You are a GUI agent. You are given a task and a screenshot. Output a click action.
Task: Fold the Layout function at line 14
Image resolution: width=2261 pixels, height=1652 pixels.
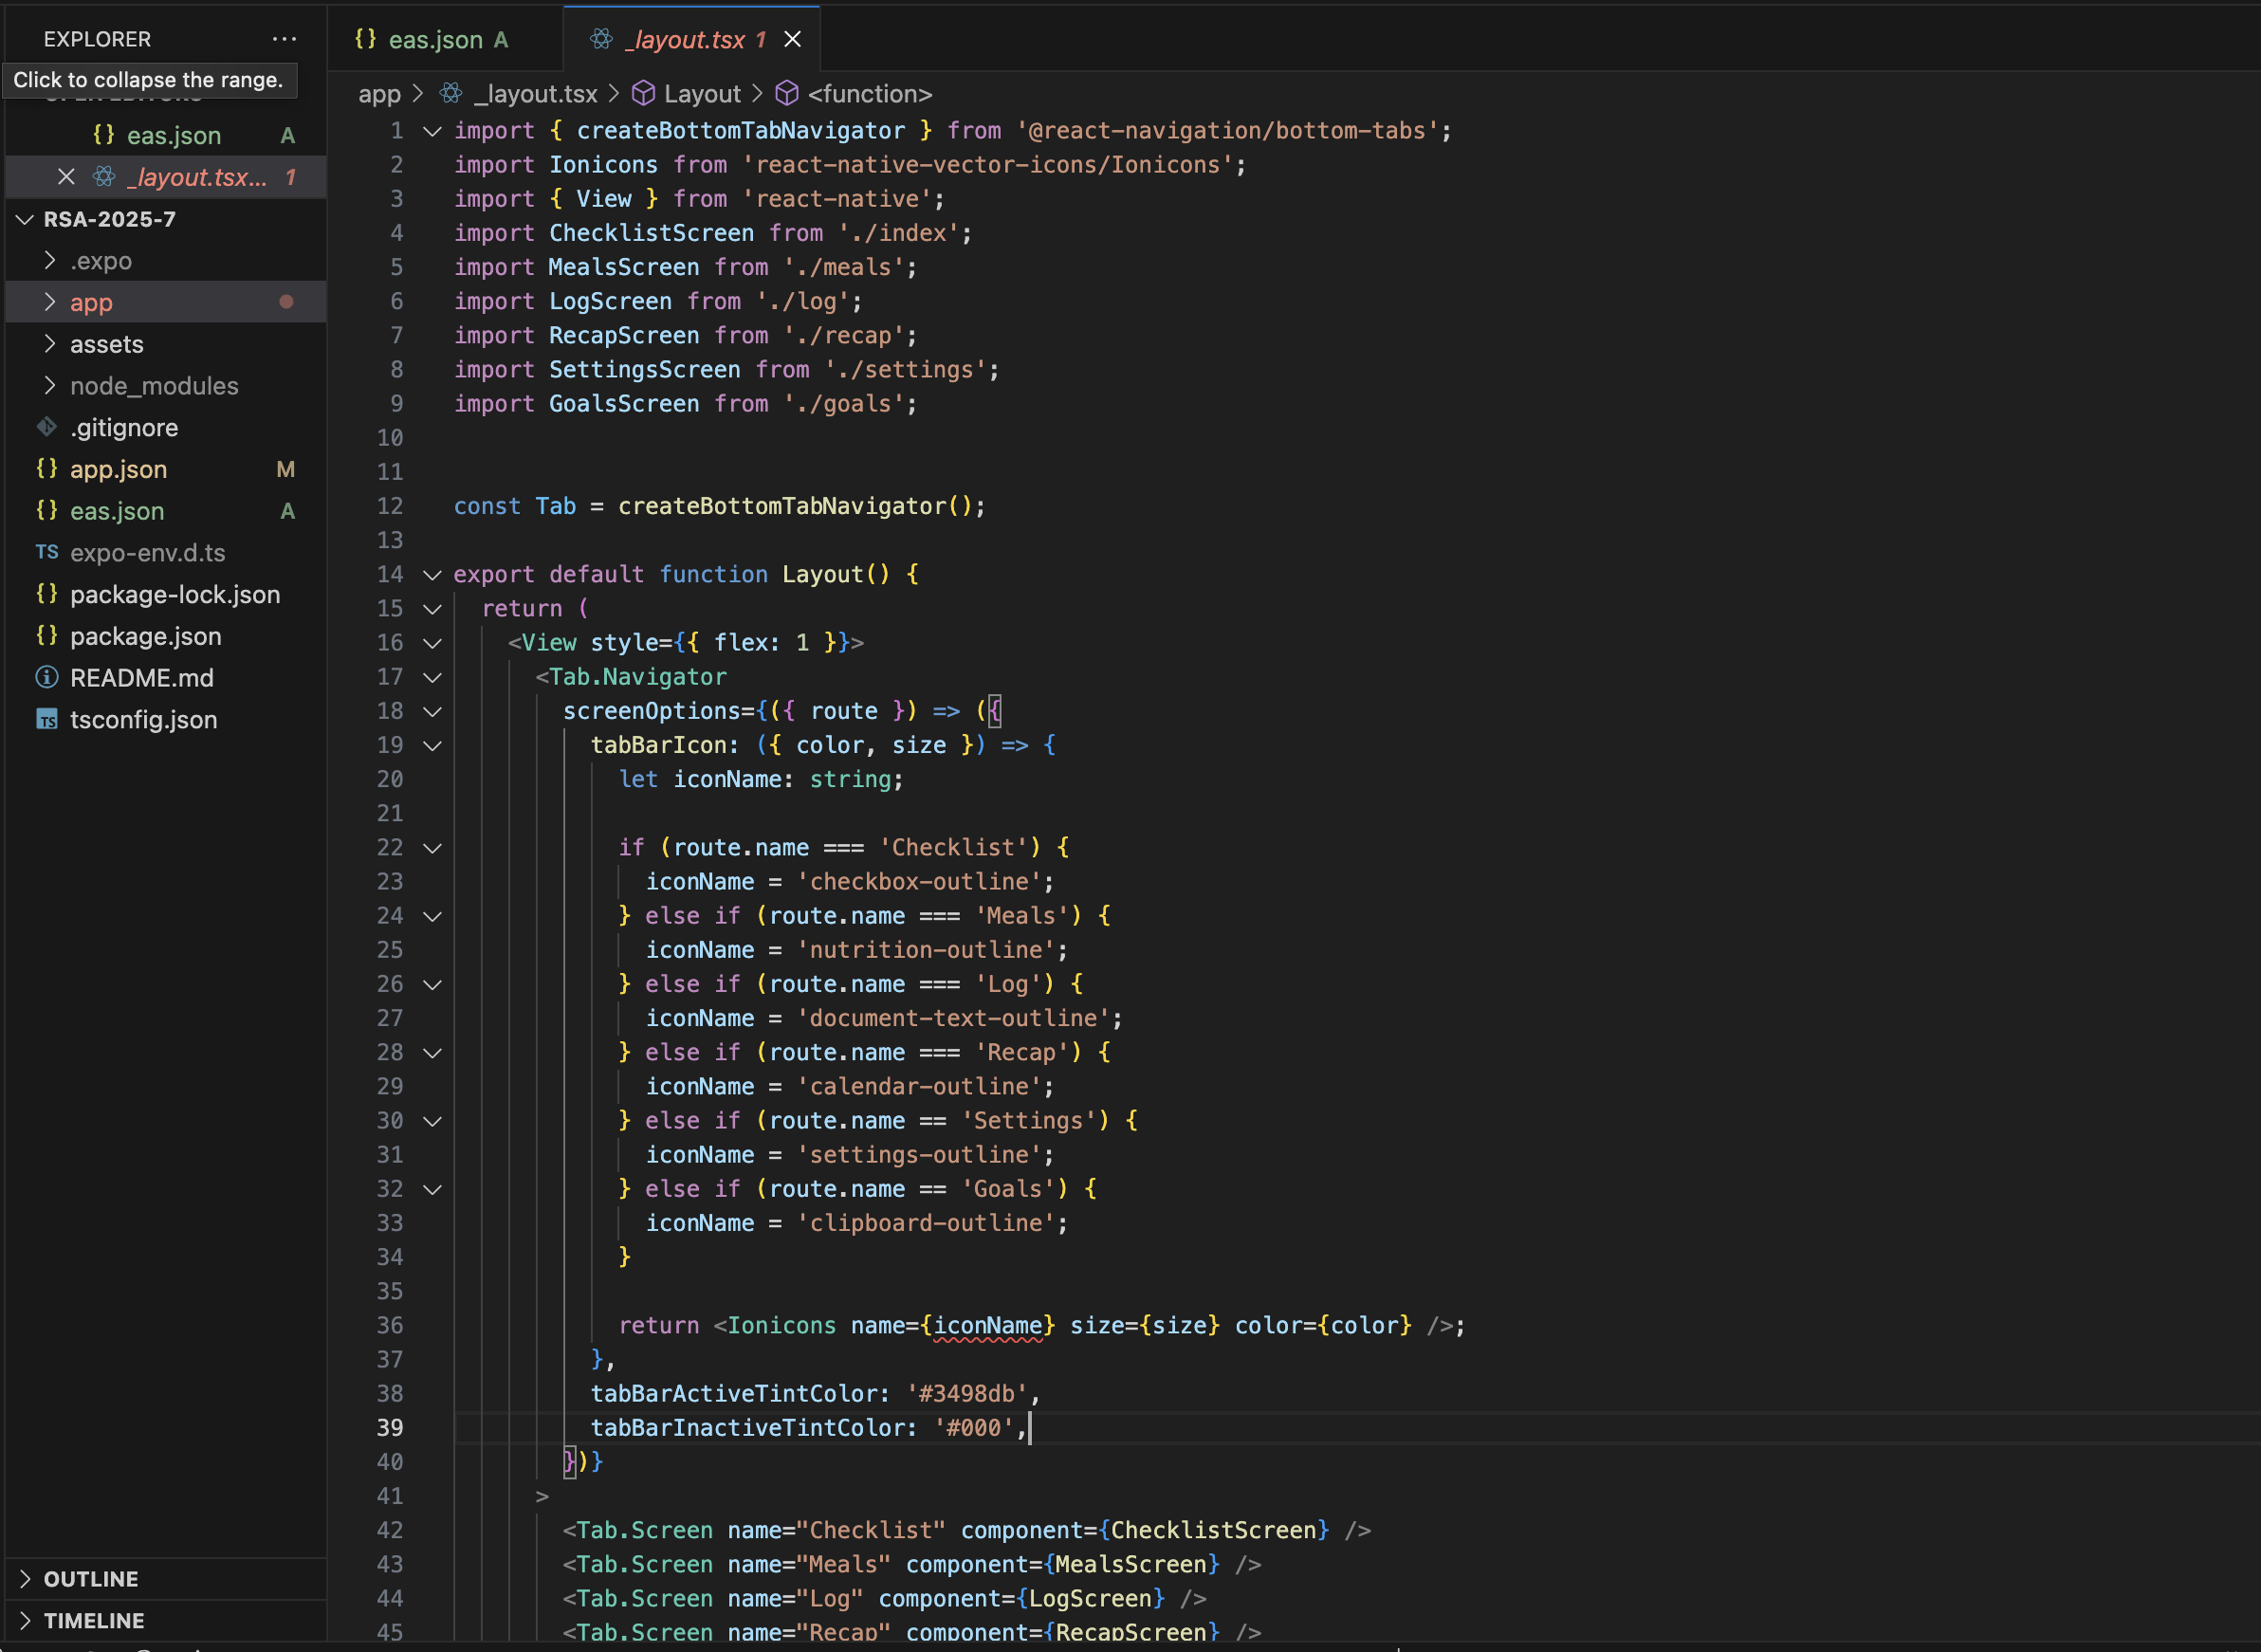tap(432, 575)
